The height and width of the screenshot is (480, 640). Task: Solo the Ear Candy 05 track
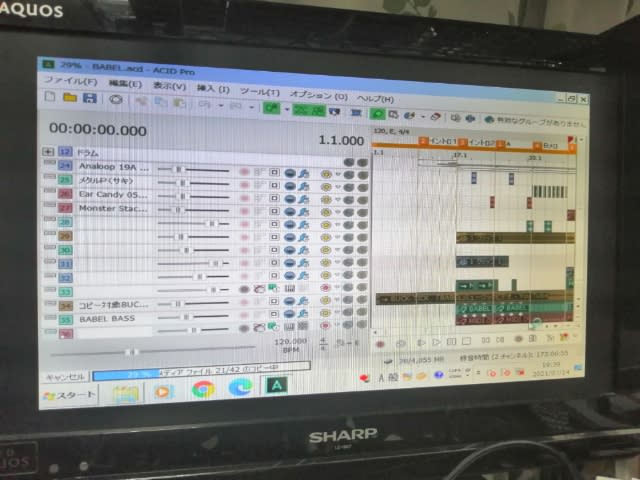click(x=362, y=200)
